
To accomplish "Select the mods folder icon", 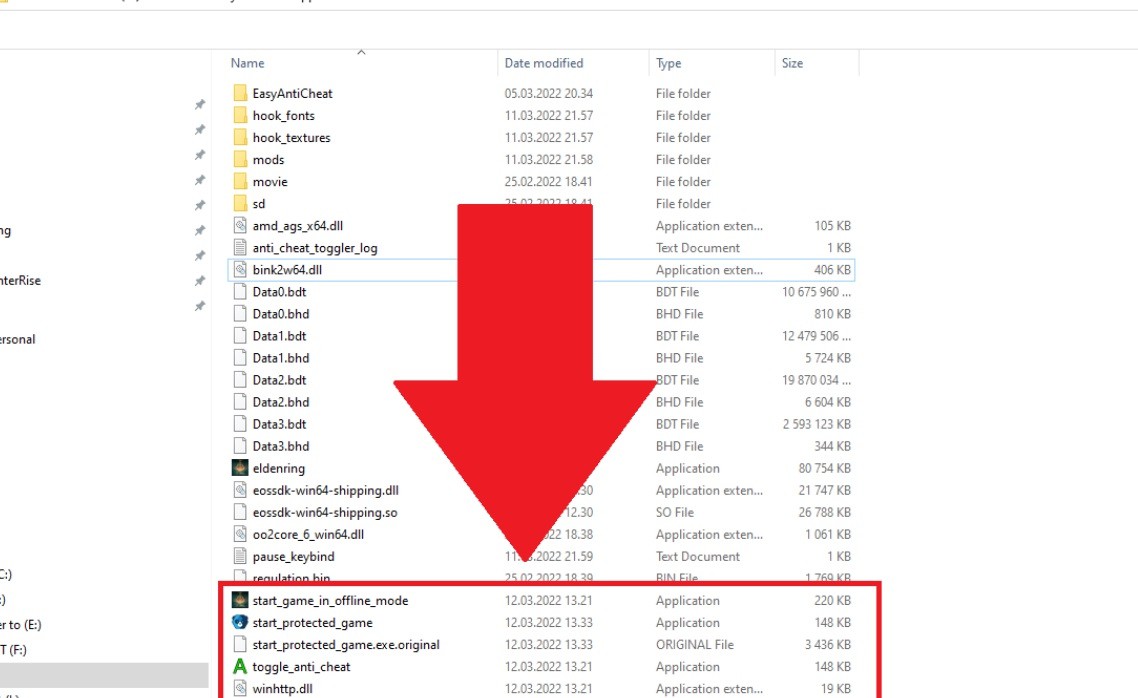I will (239, 159).
